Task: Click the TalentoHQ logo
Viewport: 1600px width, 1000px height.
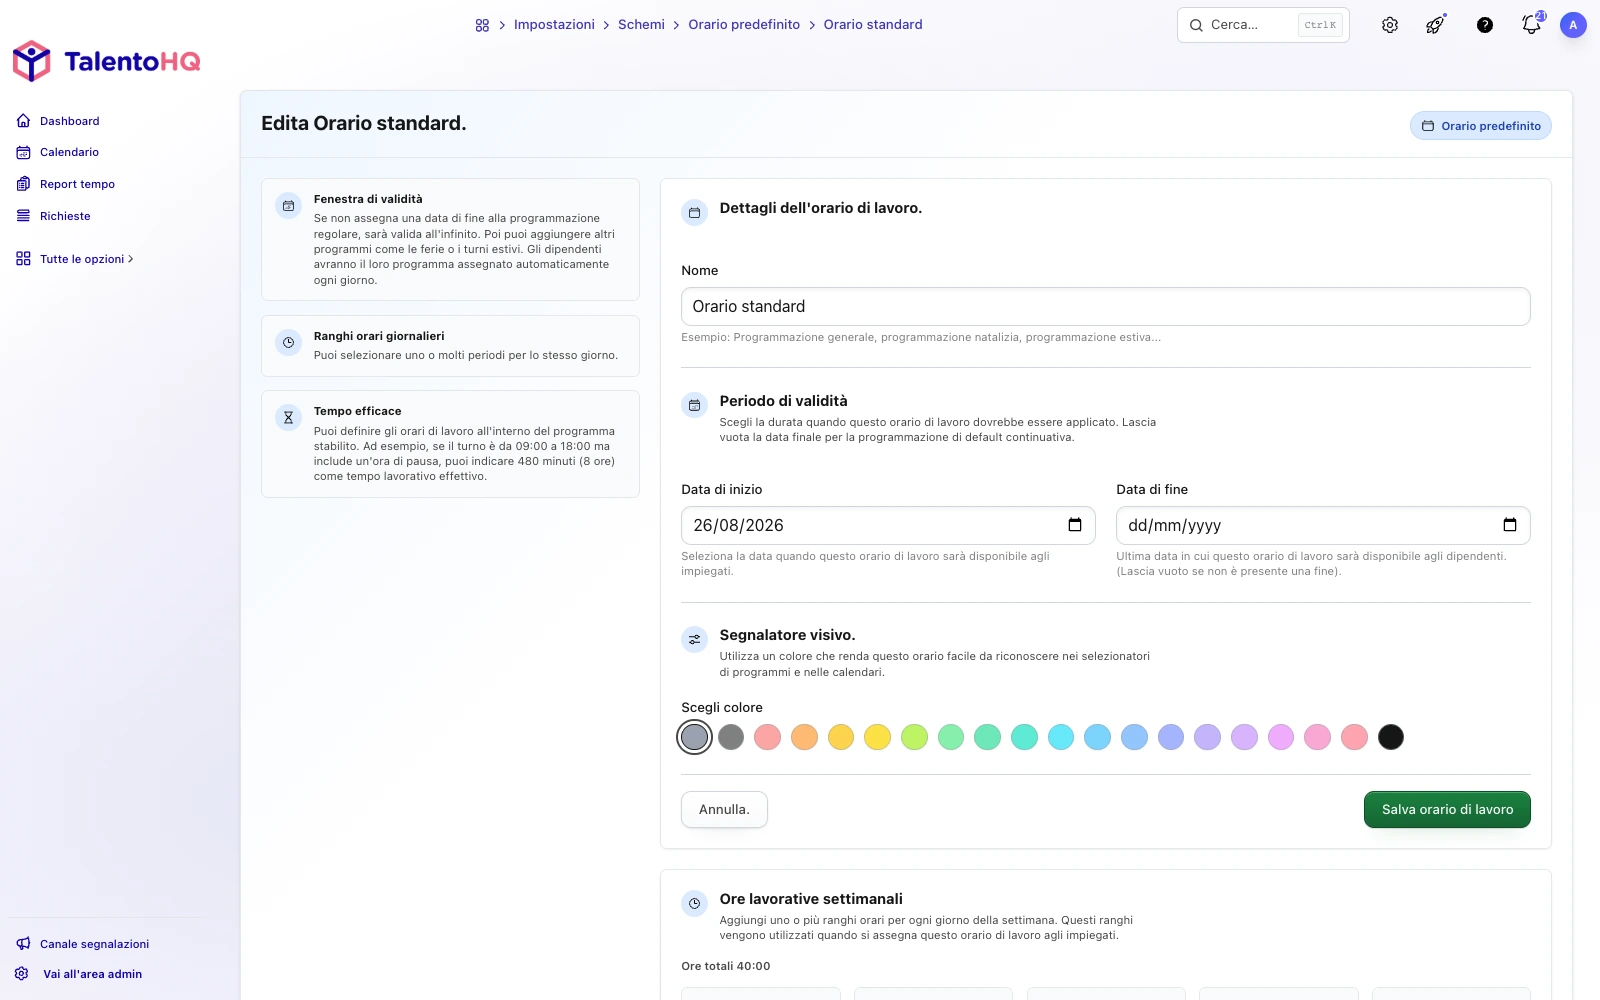Action: tap(106, 61)
